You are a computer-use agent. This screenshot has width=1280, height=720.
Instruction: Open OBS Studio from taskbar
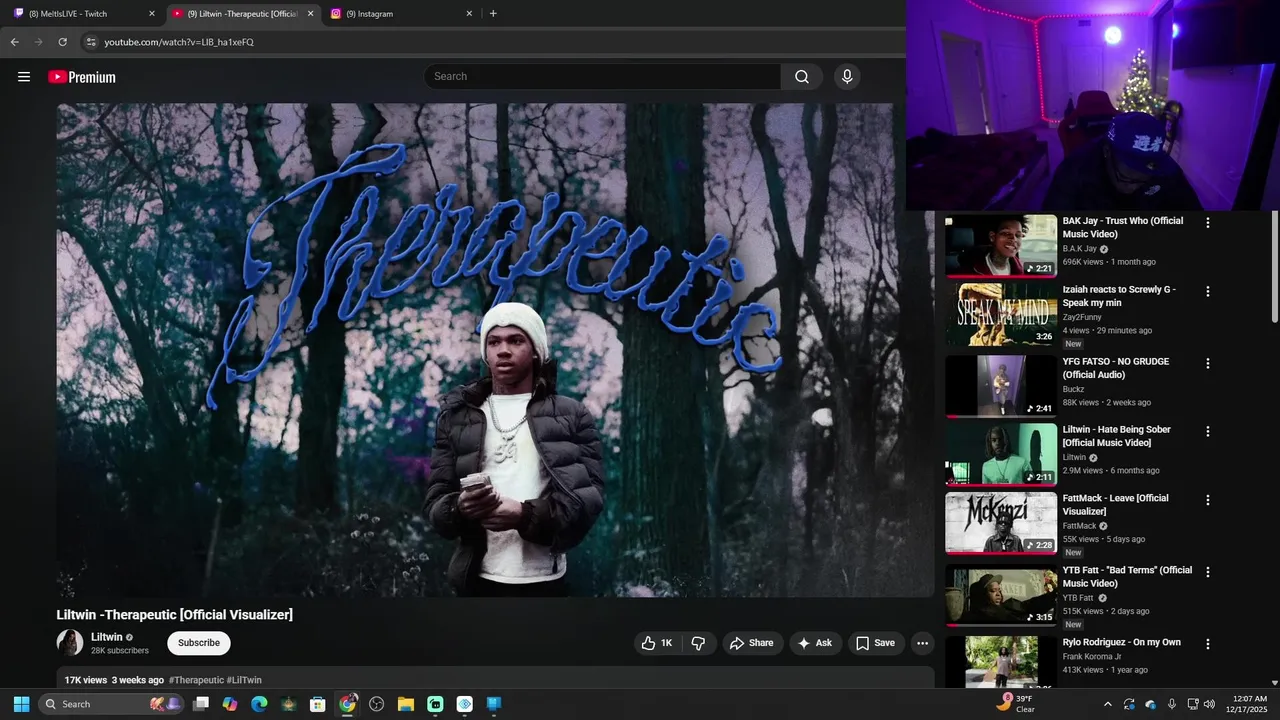[x=376, y=704]
